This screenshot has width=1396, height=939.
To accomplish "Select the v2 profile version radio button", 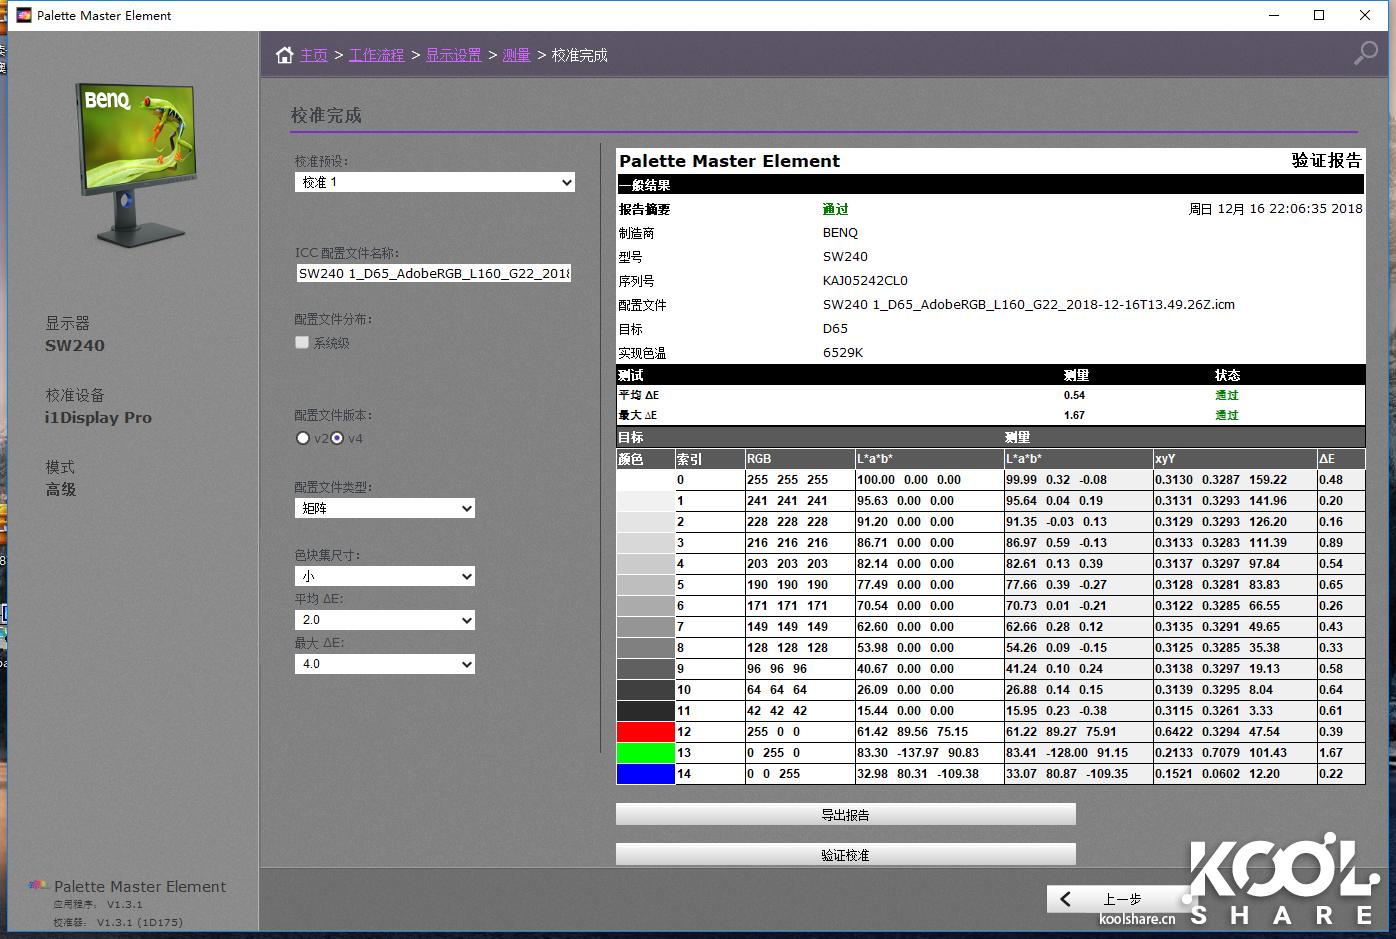I will tap(303, 438).
